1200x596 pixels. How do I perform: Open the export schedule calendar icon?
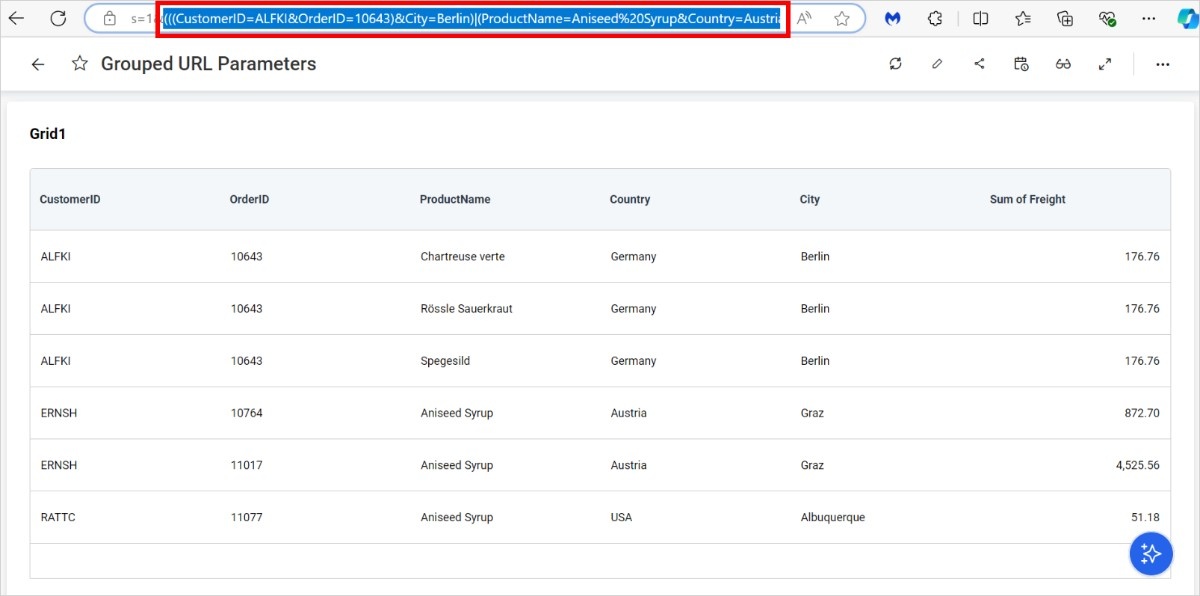(x=1021, y=63)
